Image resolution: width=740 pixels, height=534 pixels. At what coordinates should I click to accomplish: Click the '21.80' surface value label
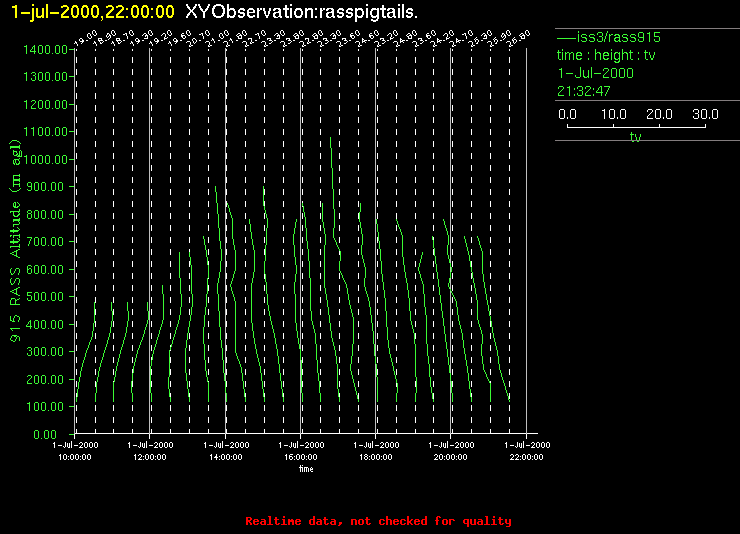pos(236,38)
